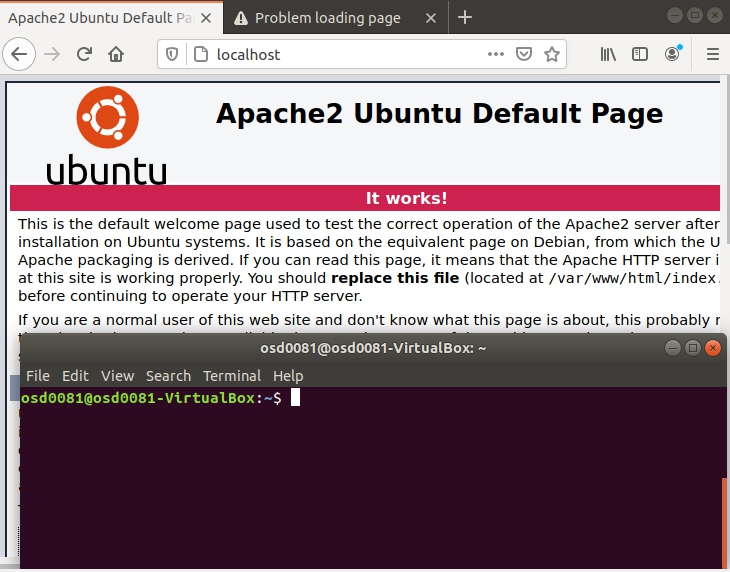This screenshot has width=730, height=572.
Task: Open terminal File menu
Action: [38, 376]
